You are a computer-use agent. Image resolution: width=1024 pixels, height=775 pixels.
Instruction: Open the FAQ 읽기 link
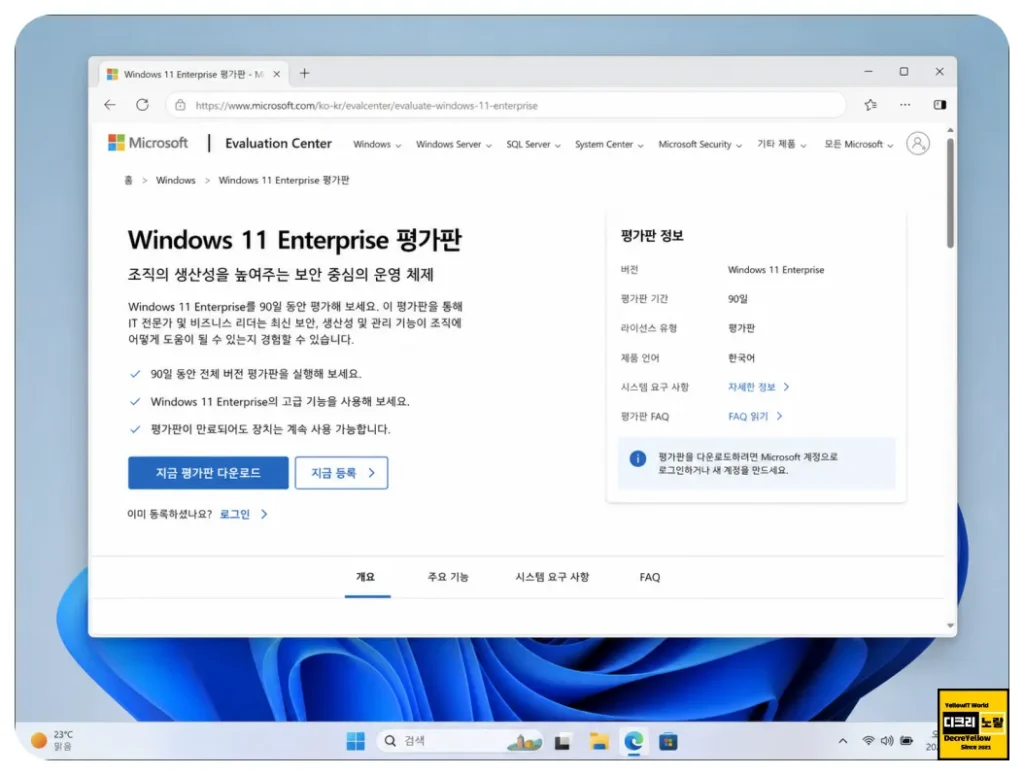pos(755,417)
